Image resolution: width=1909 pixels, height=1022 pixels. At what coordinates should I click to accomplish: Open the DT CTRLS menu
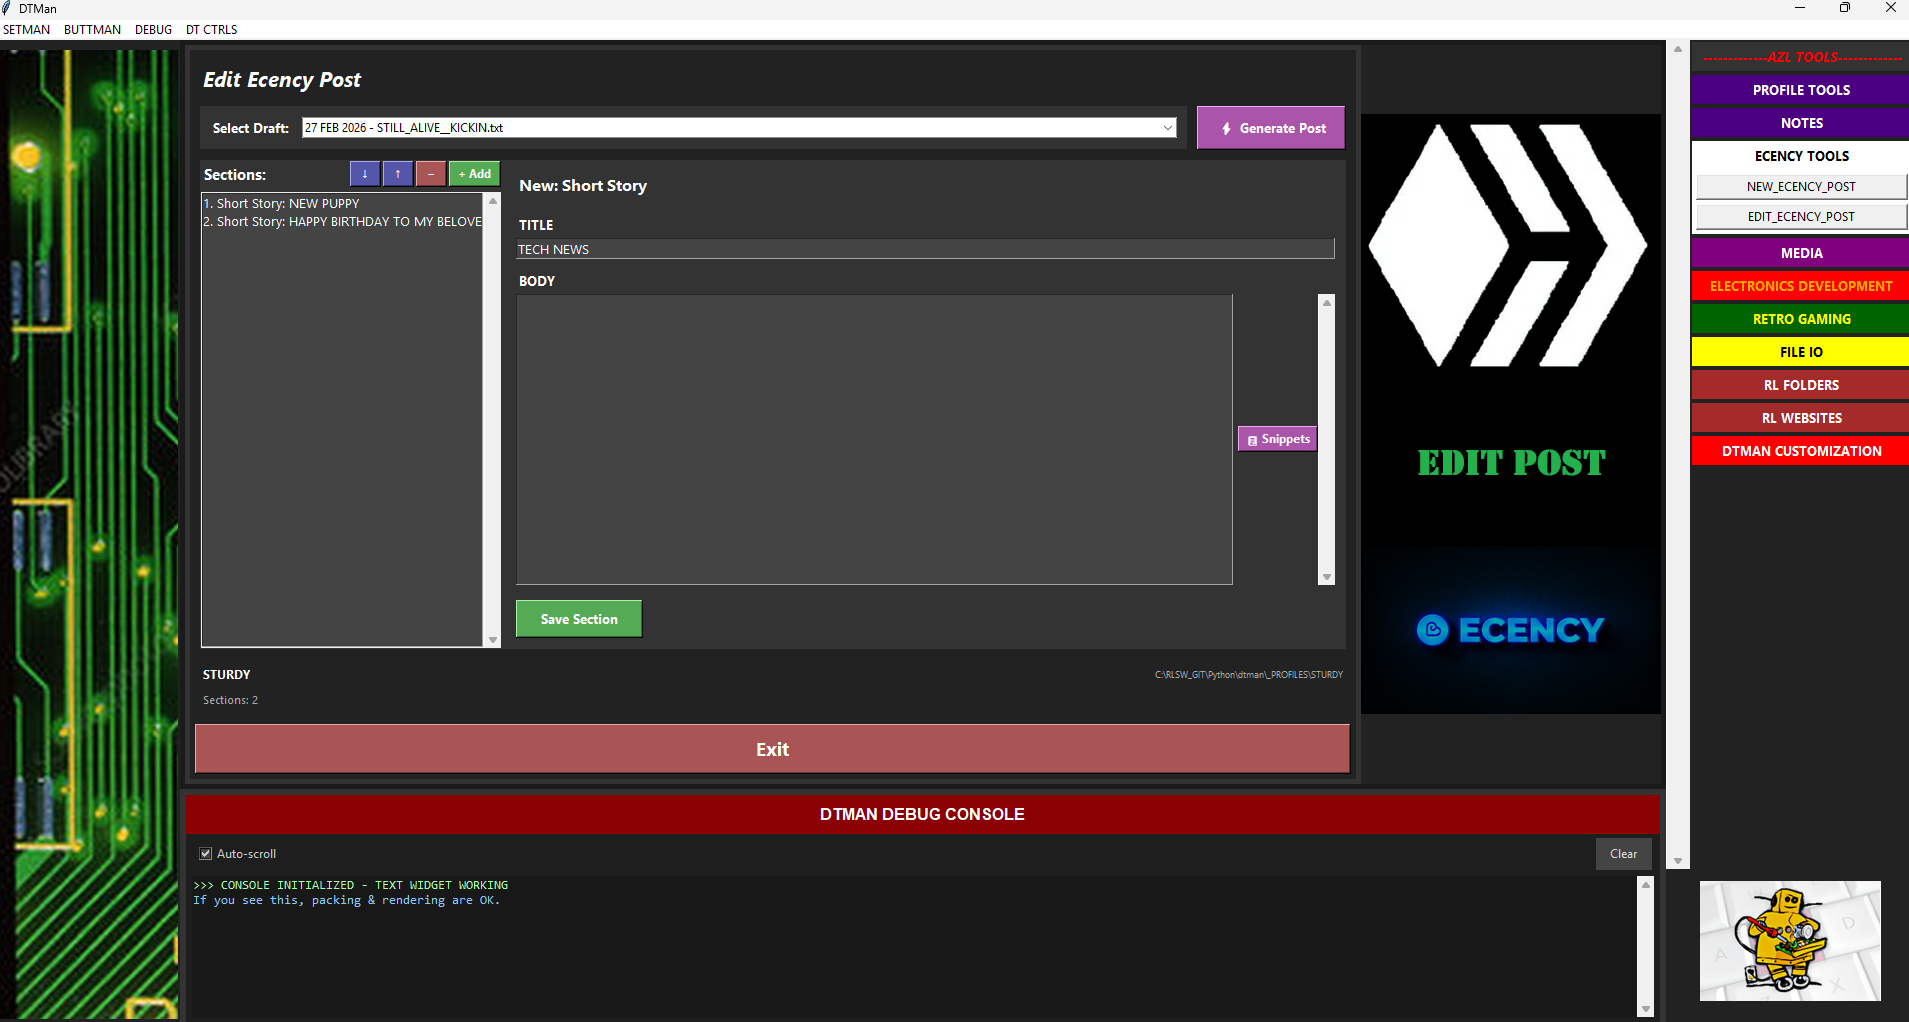point(212,30)
